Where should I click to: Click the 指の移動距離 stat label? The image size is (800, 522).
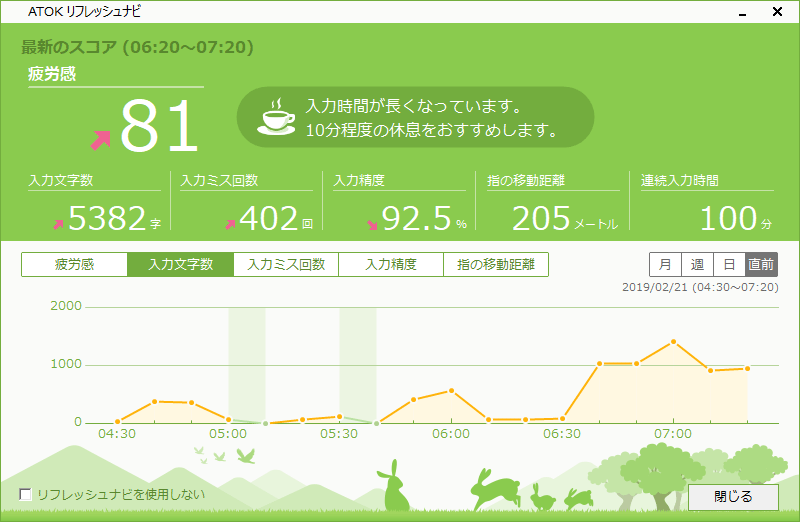[x=526, y=181]
